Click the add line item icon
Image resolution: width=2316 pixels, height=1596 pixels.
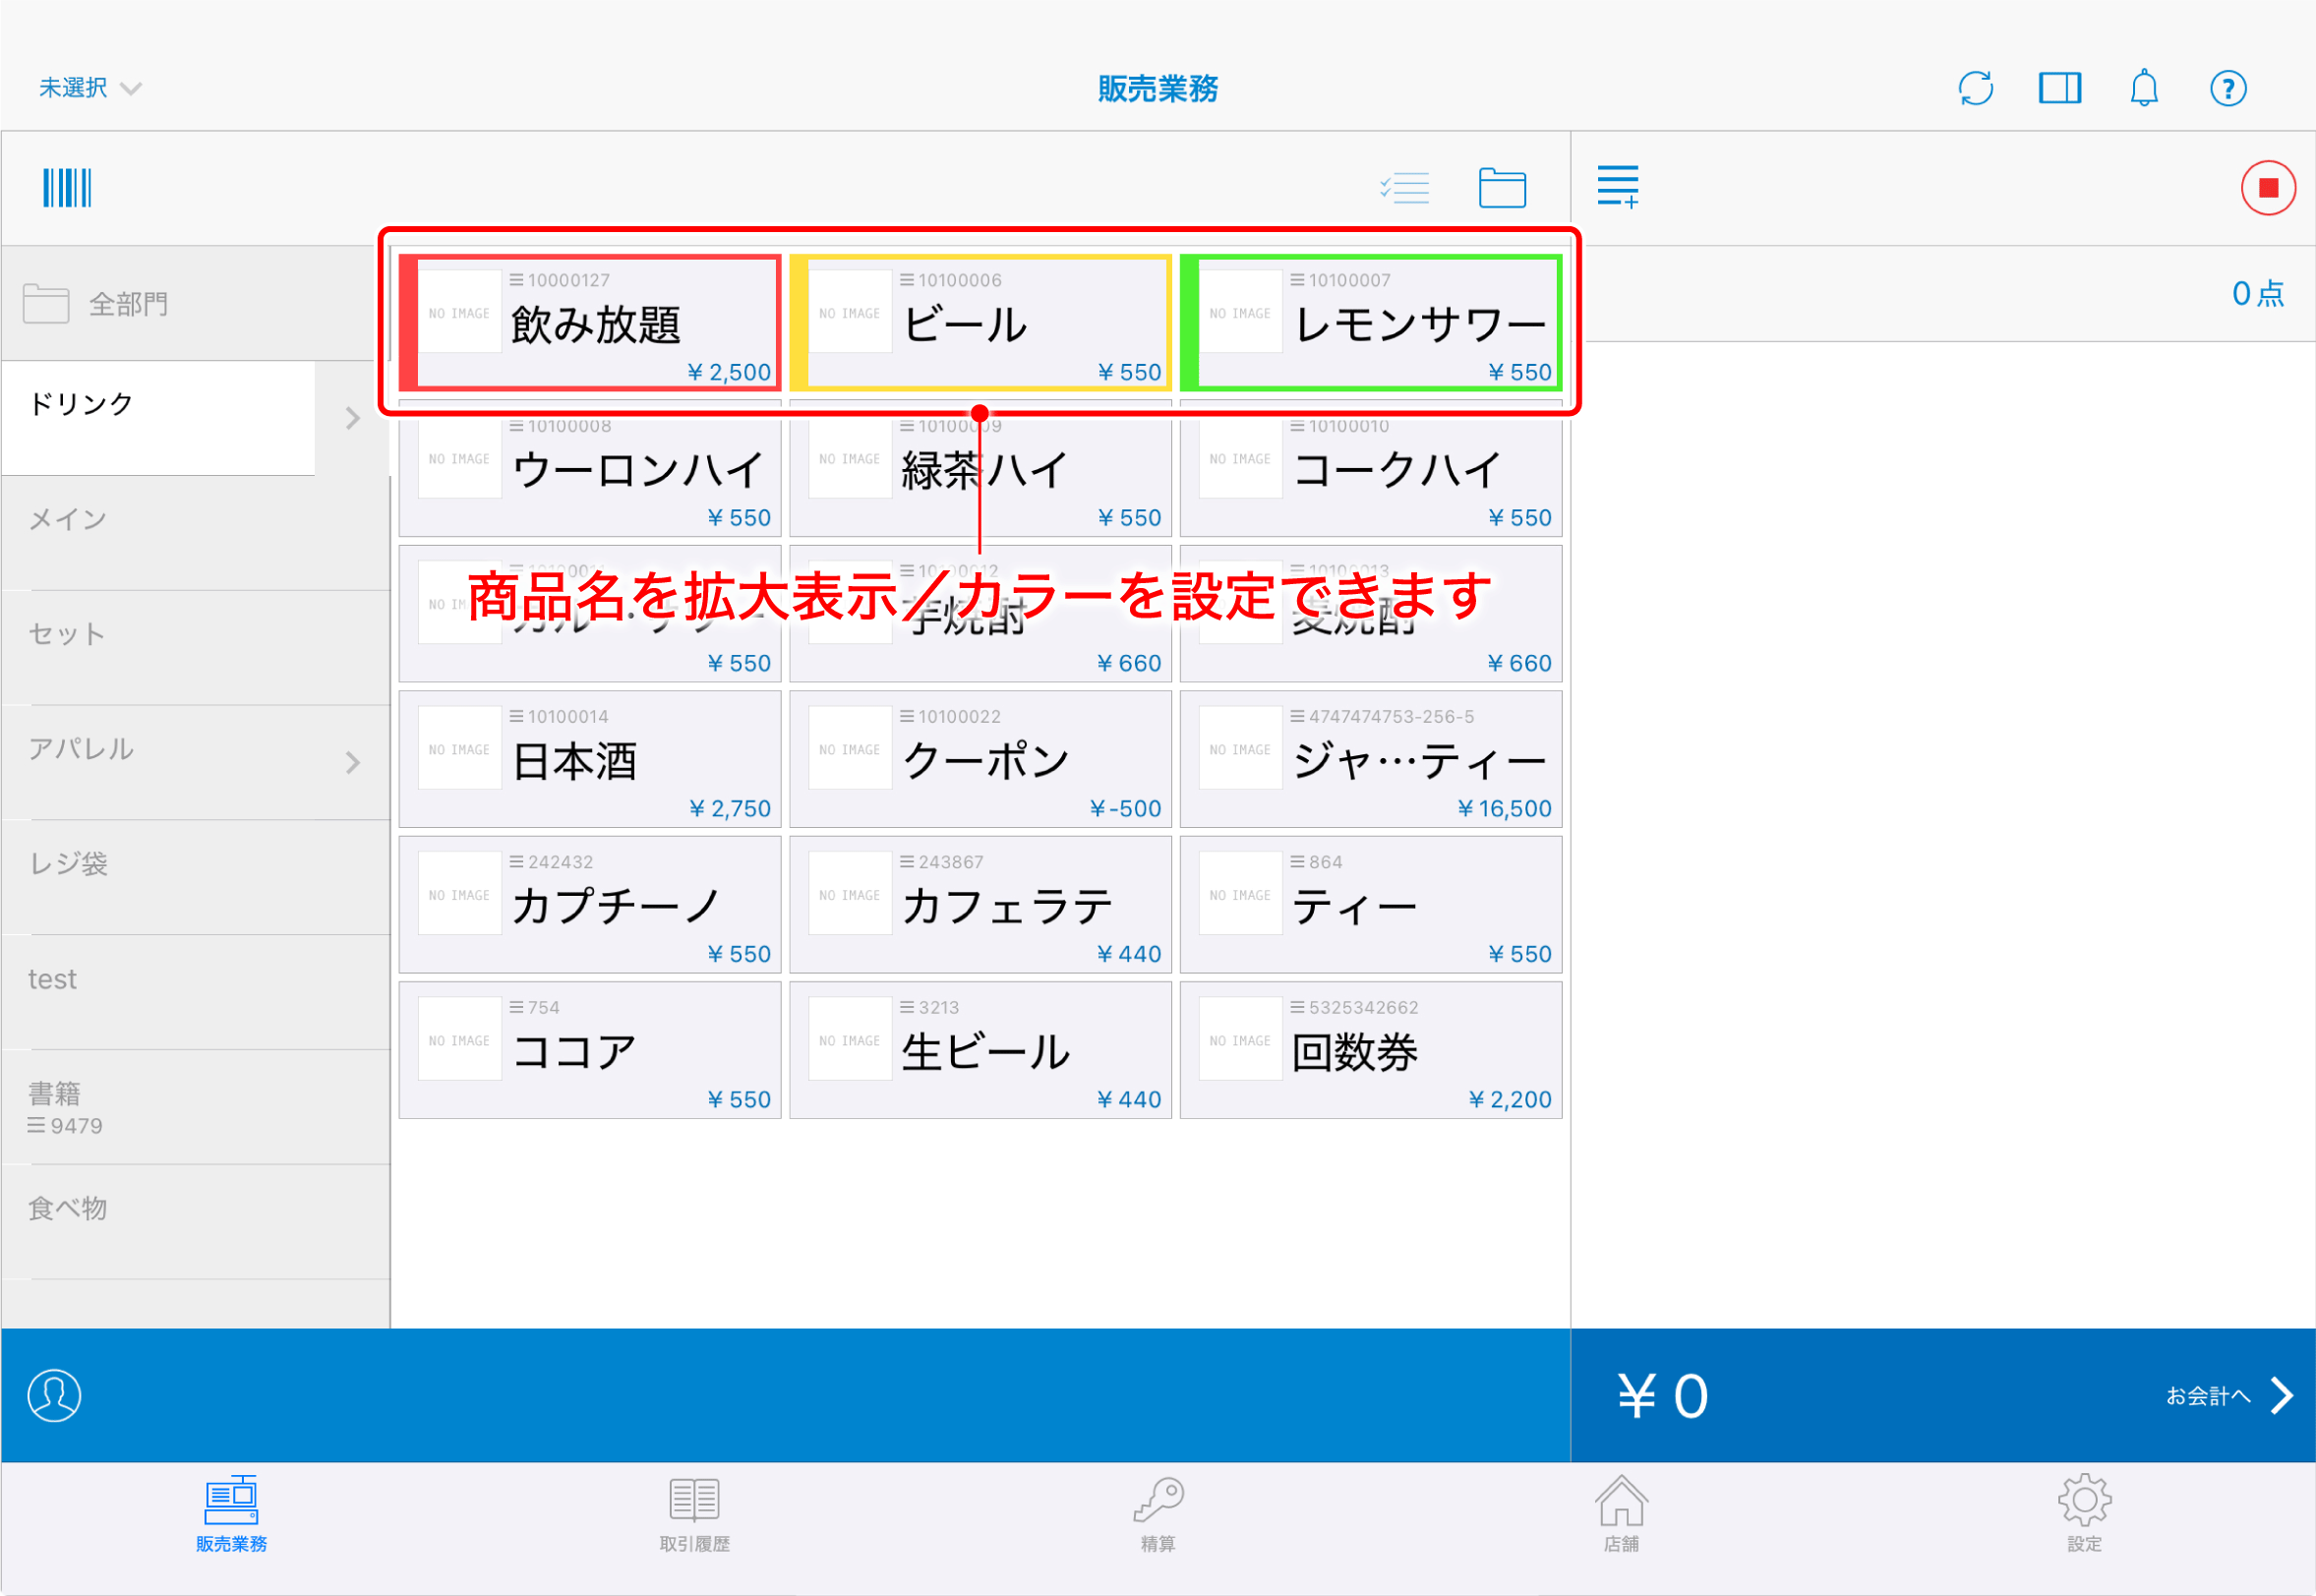coord(1617,187)
